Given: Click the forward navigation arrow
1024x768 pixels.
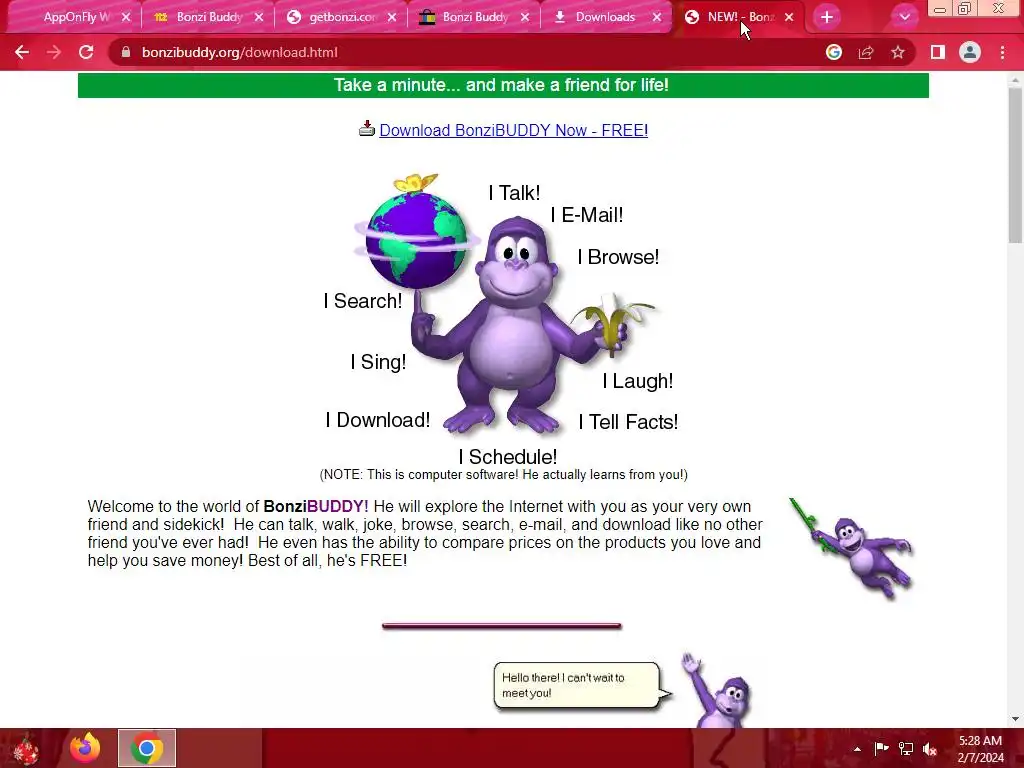Looking at the screenshot, I should (x=54, y=52).
